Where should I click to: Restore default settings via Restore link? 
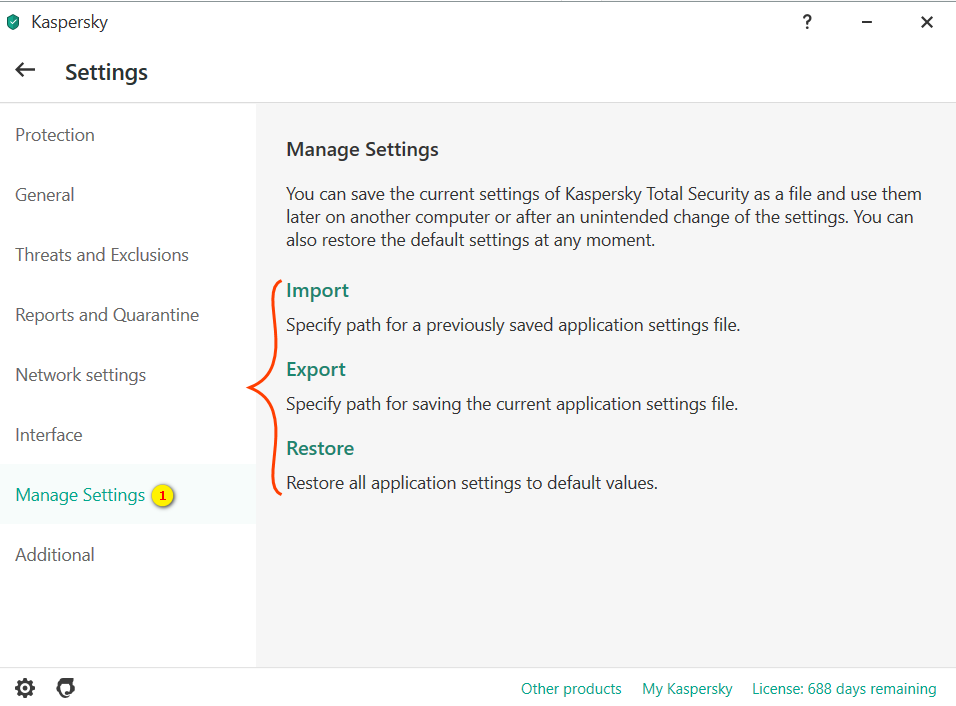point(320,449)
